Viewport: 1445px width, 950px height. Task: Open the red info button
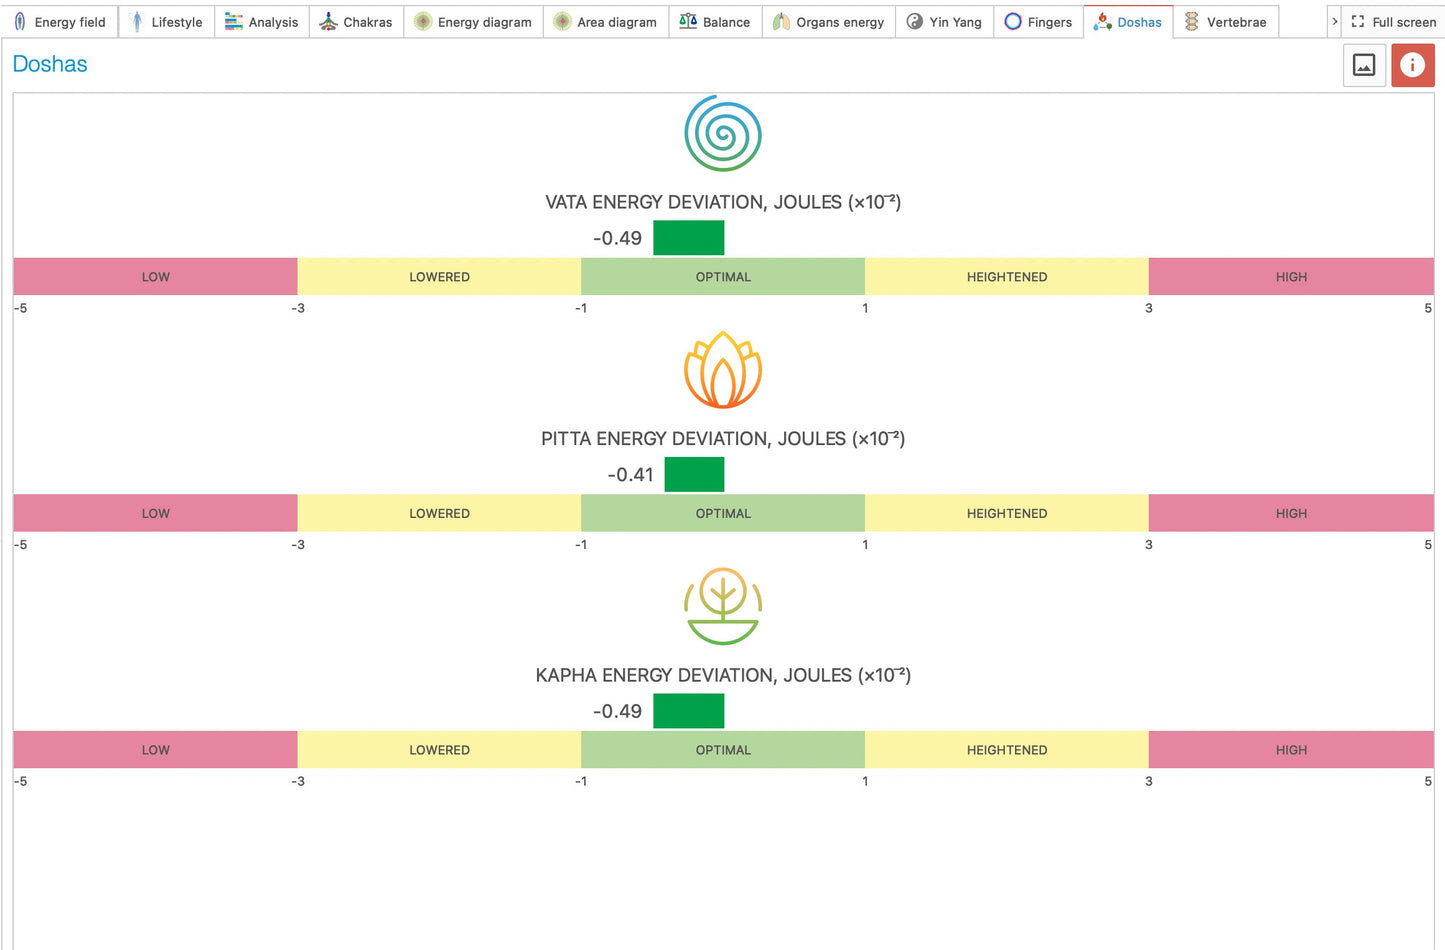(x=1412, y=65)
